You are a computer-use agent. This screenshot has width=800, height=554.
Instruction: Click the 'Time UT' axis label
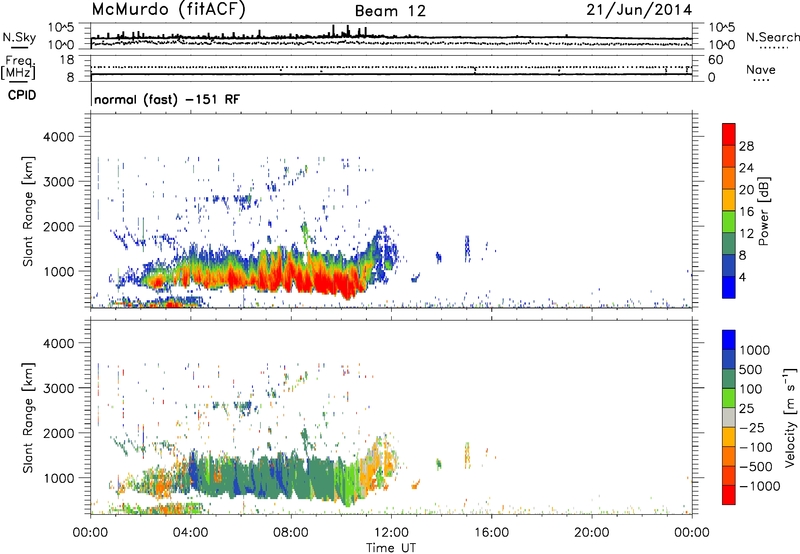tap(391, 547)
